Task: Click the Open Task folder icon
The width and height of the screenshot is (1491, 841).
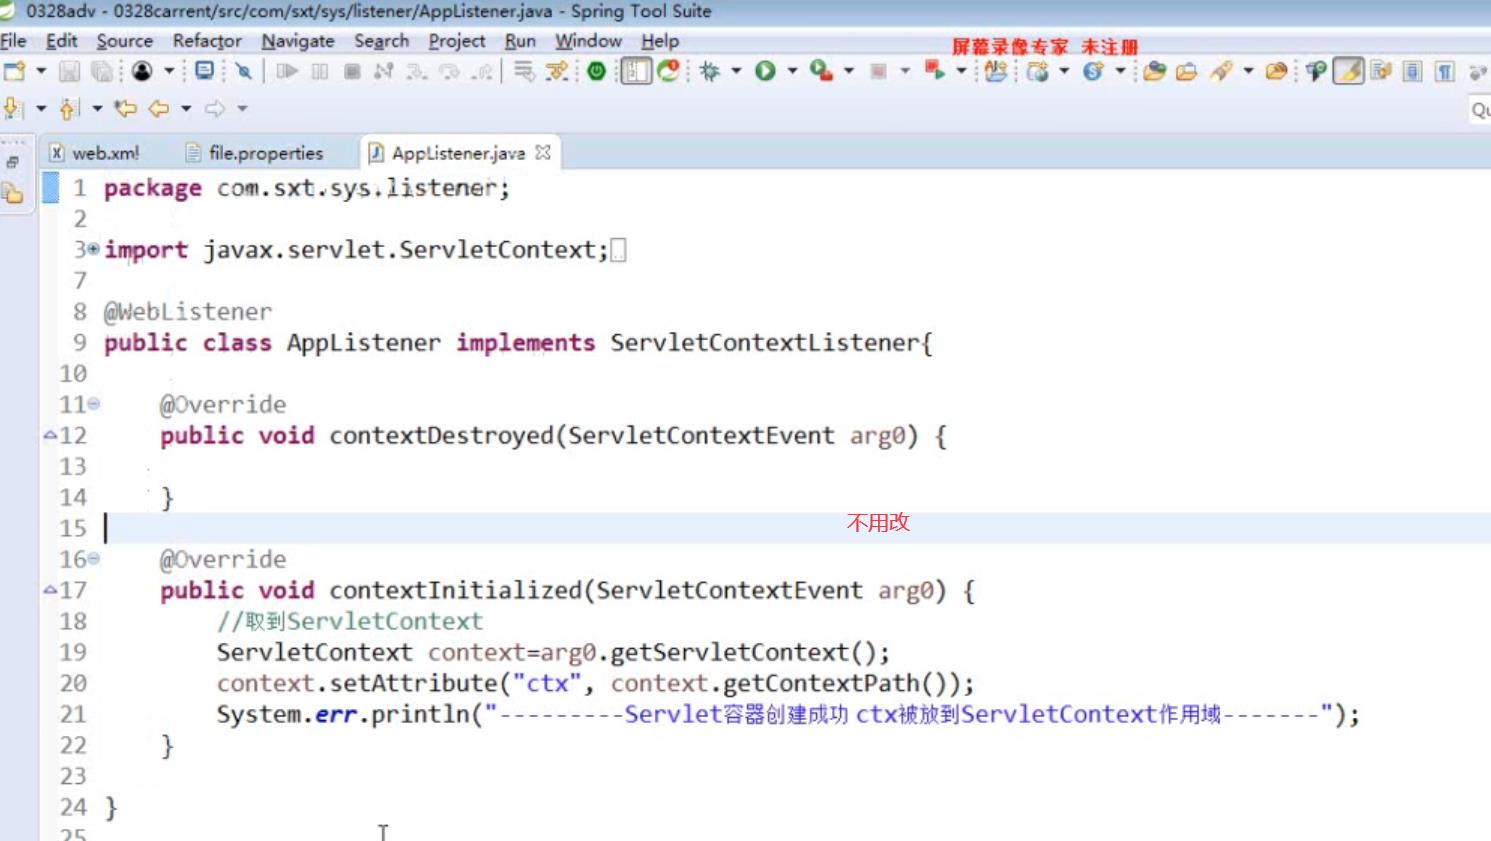Action: (x=1187, y=71)
